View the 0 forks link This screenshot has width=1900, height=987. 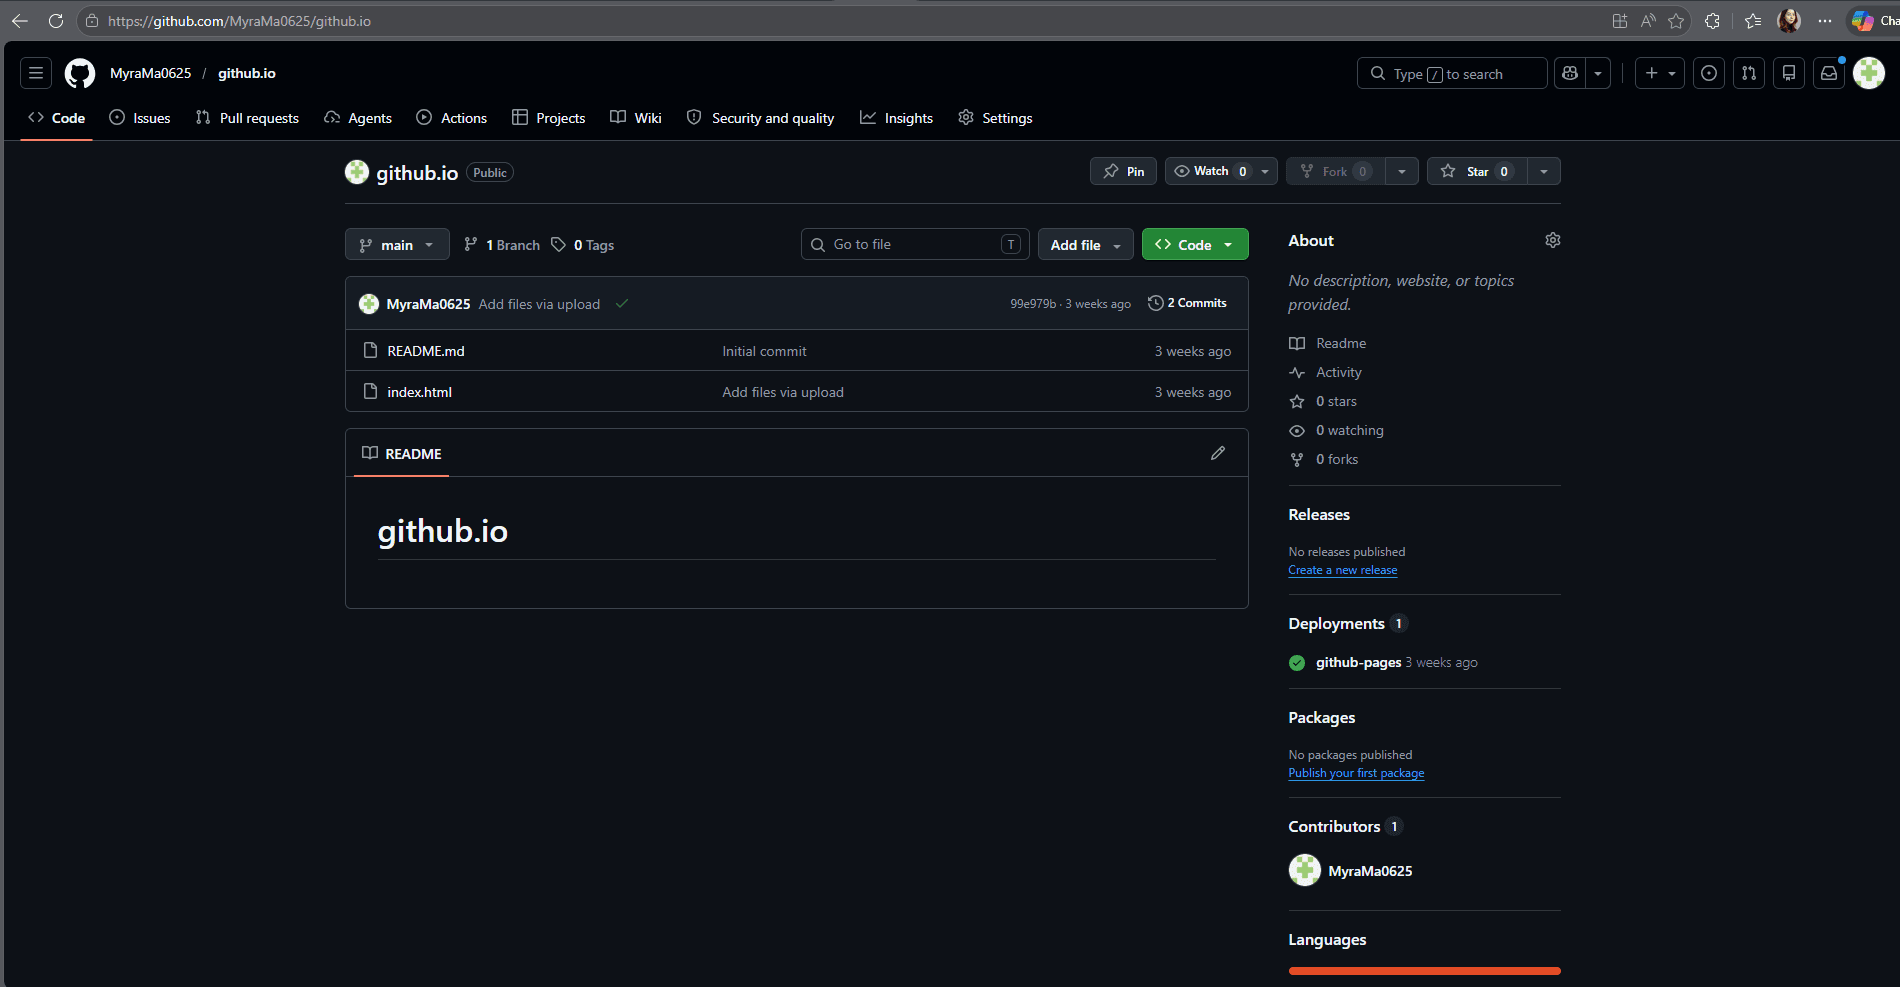1324,459
